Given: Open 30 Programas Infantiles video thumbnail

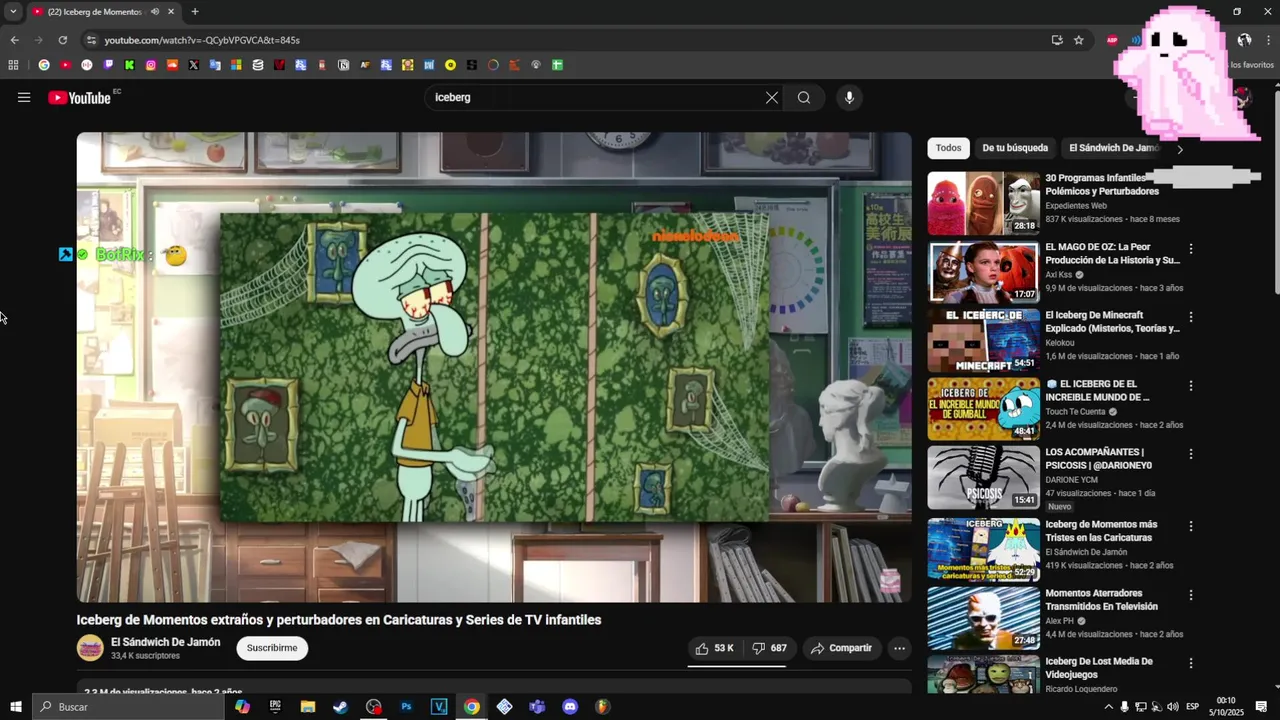Looking at the screenshot, I should click(984, 204).
